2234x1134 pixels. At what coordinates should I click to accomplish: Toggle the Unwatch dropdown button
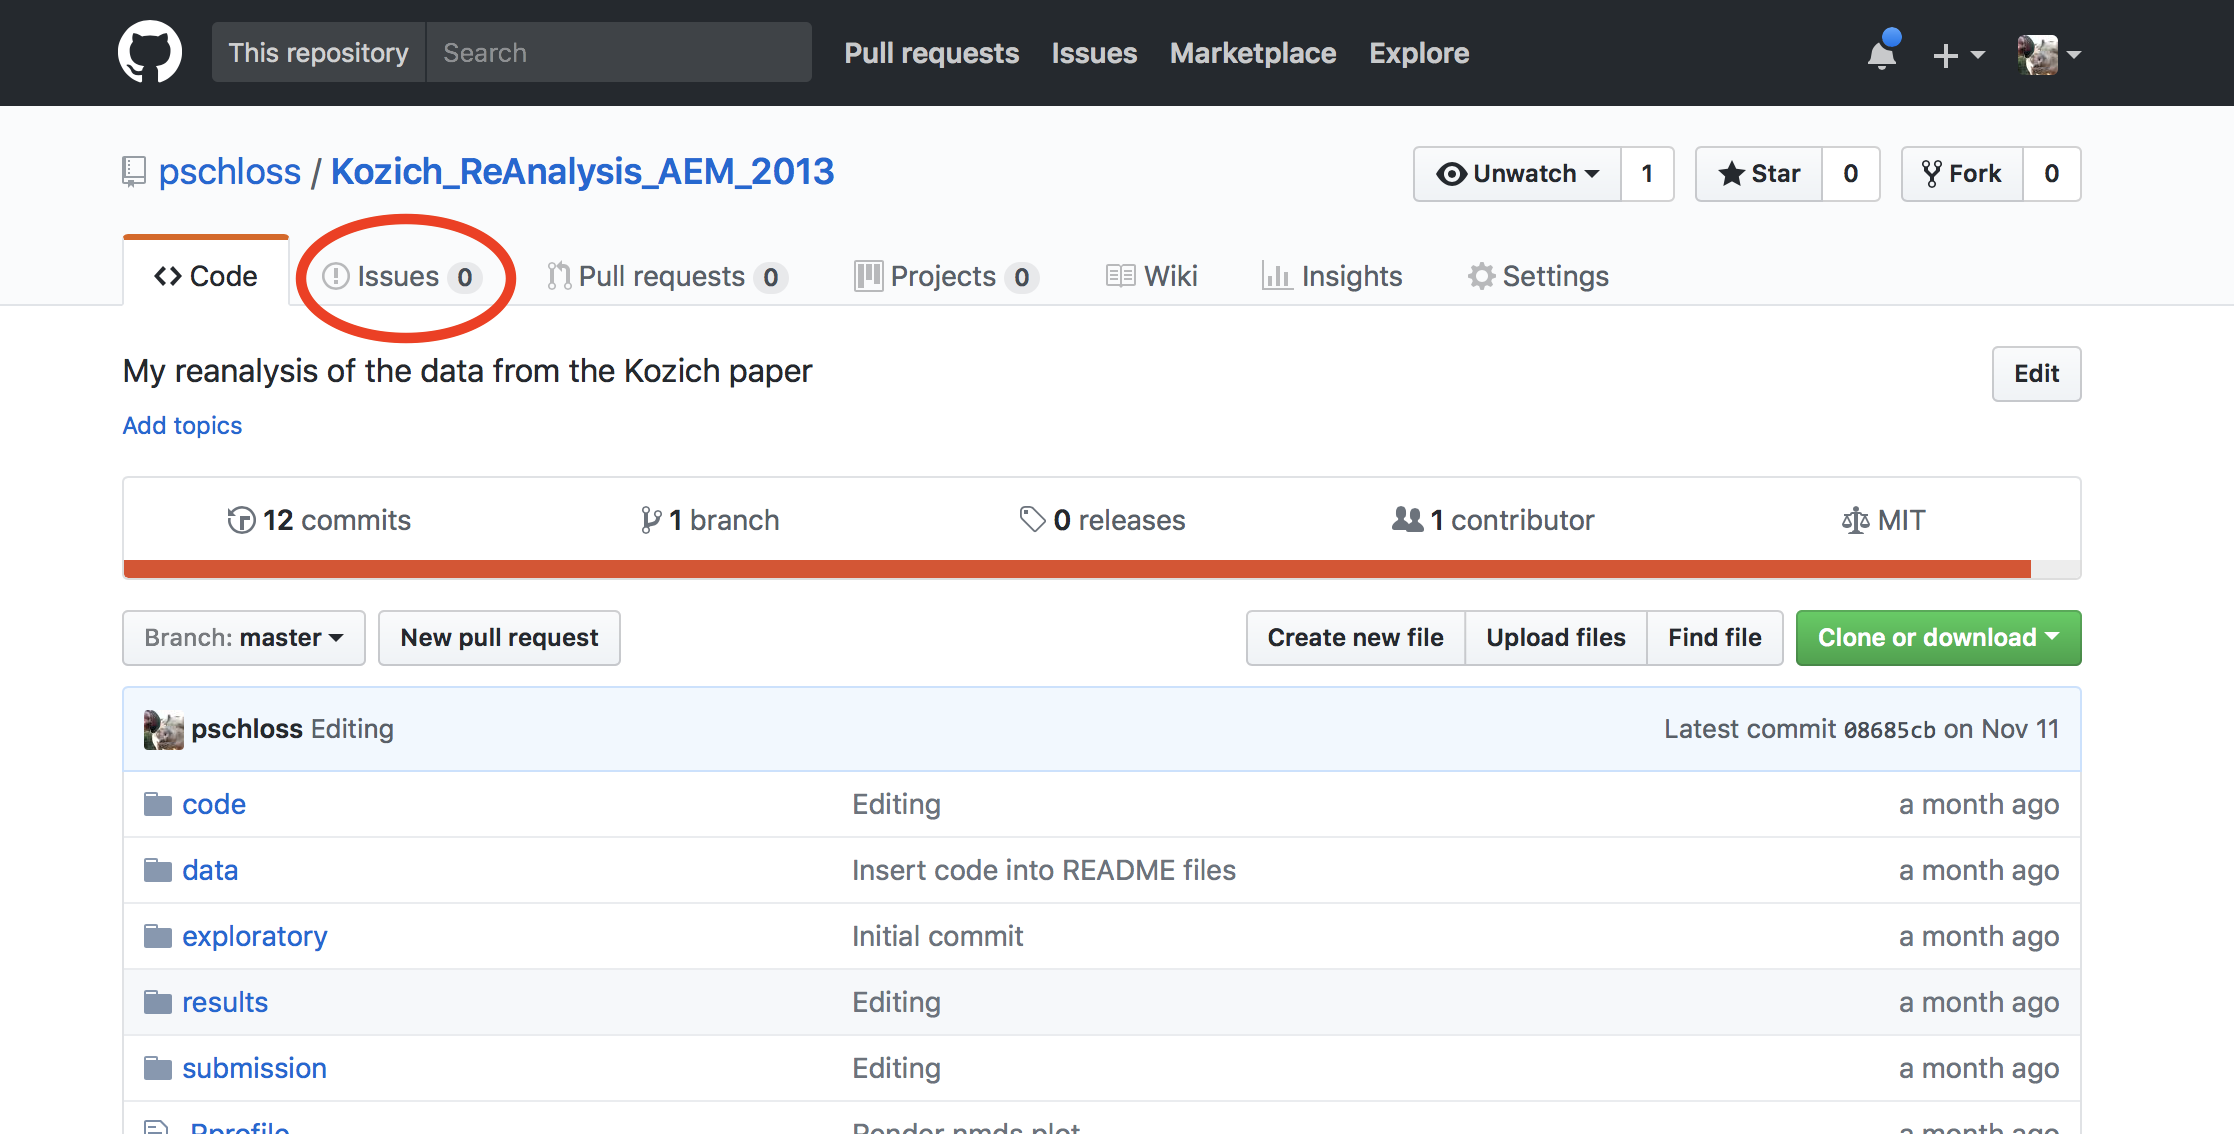pyautogui.click(x=1517, y=174)
